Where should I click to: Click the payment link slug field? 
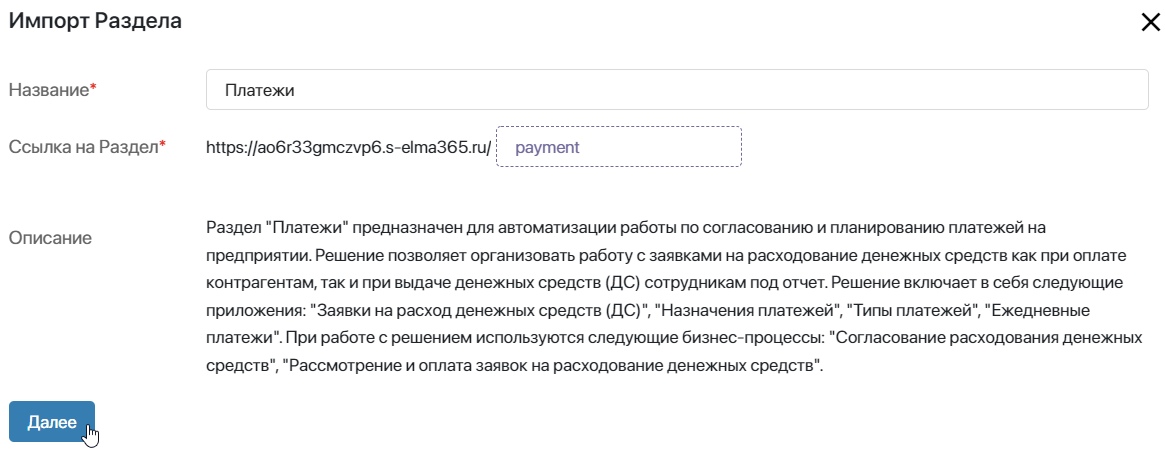[618, 147]
